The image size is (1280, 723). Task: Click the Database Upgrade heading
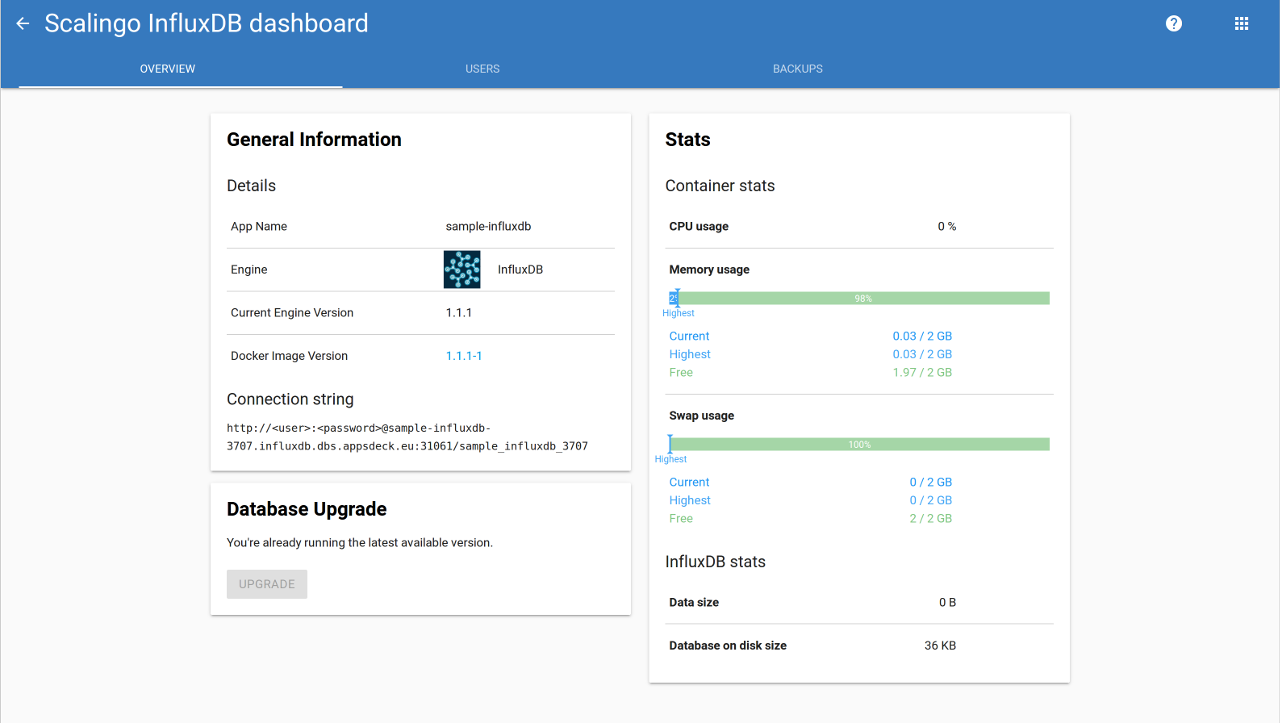click(307, 509)
